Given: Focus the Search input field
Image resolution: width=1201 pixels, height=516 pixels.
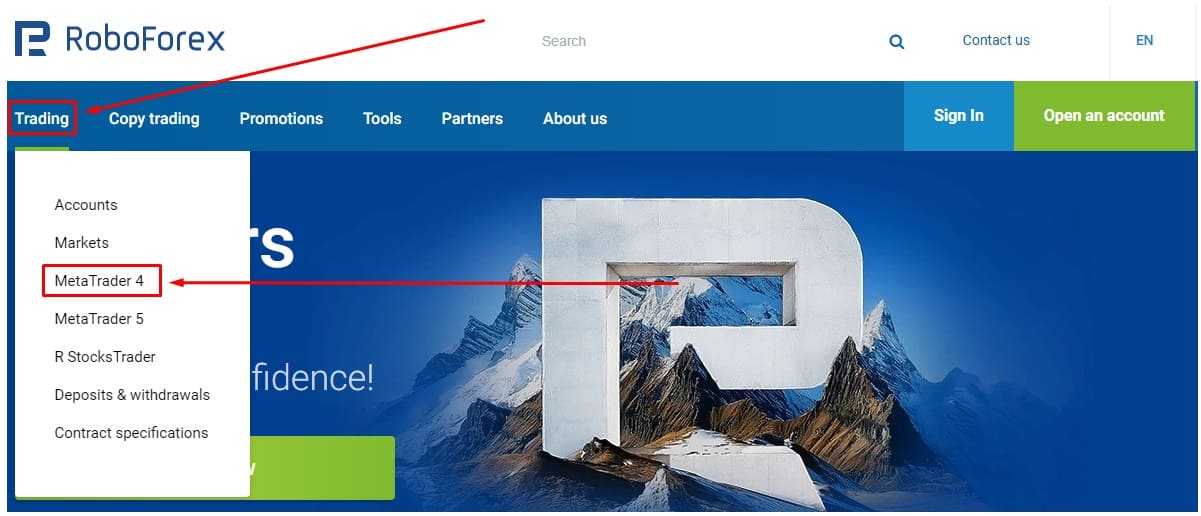Looking at the screenshot, I should tap(700, 41).
